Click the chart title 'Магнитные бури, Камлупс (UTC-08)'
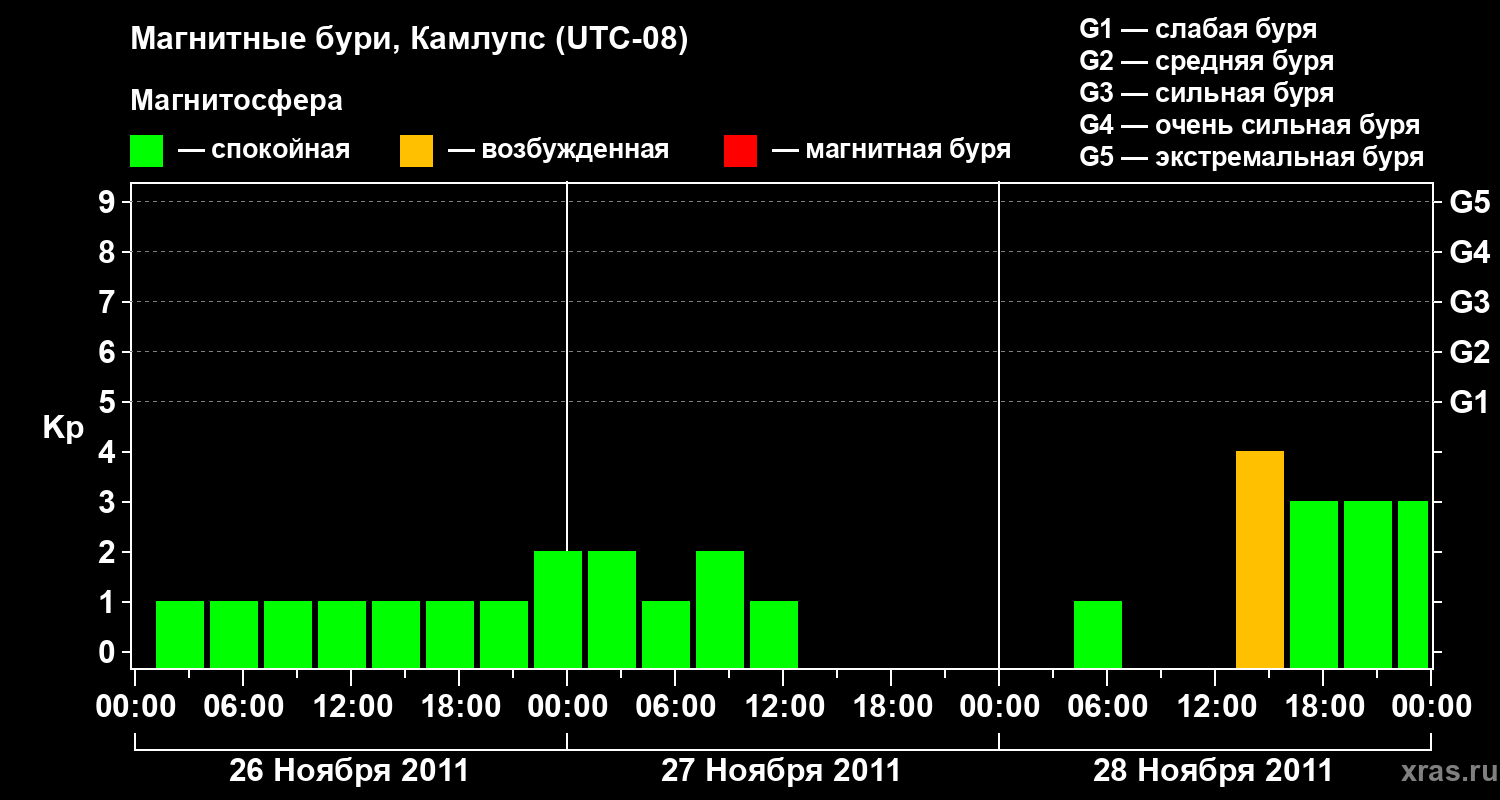The image size is (1500, 800). [x=409, y=40]
